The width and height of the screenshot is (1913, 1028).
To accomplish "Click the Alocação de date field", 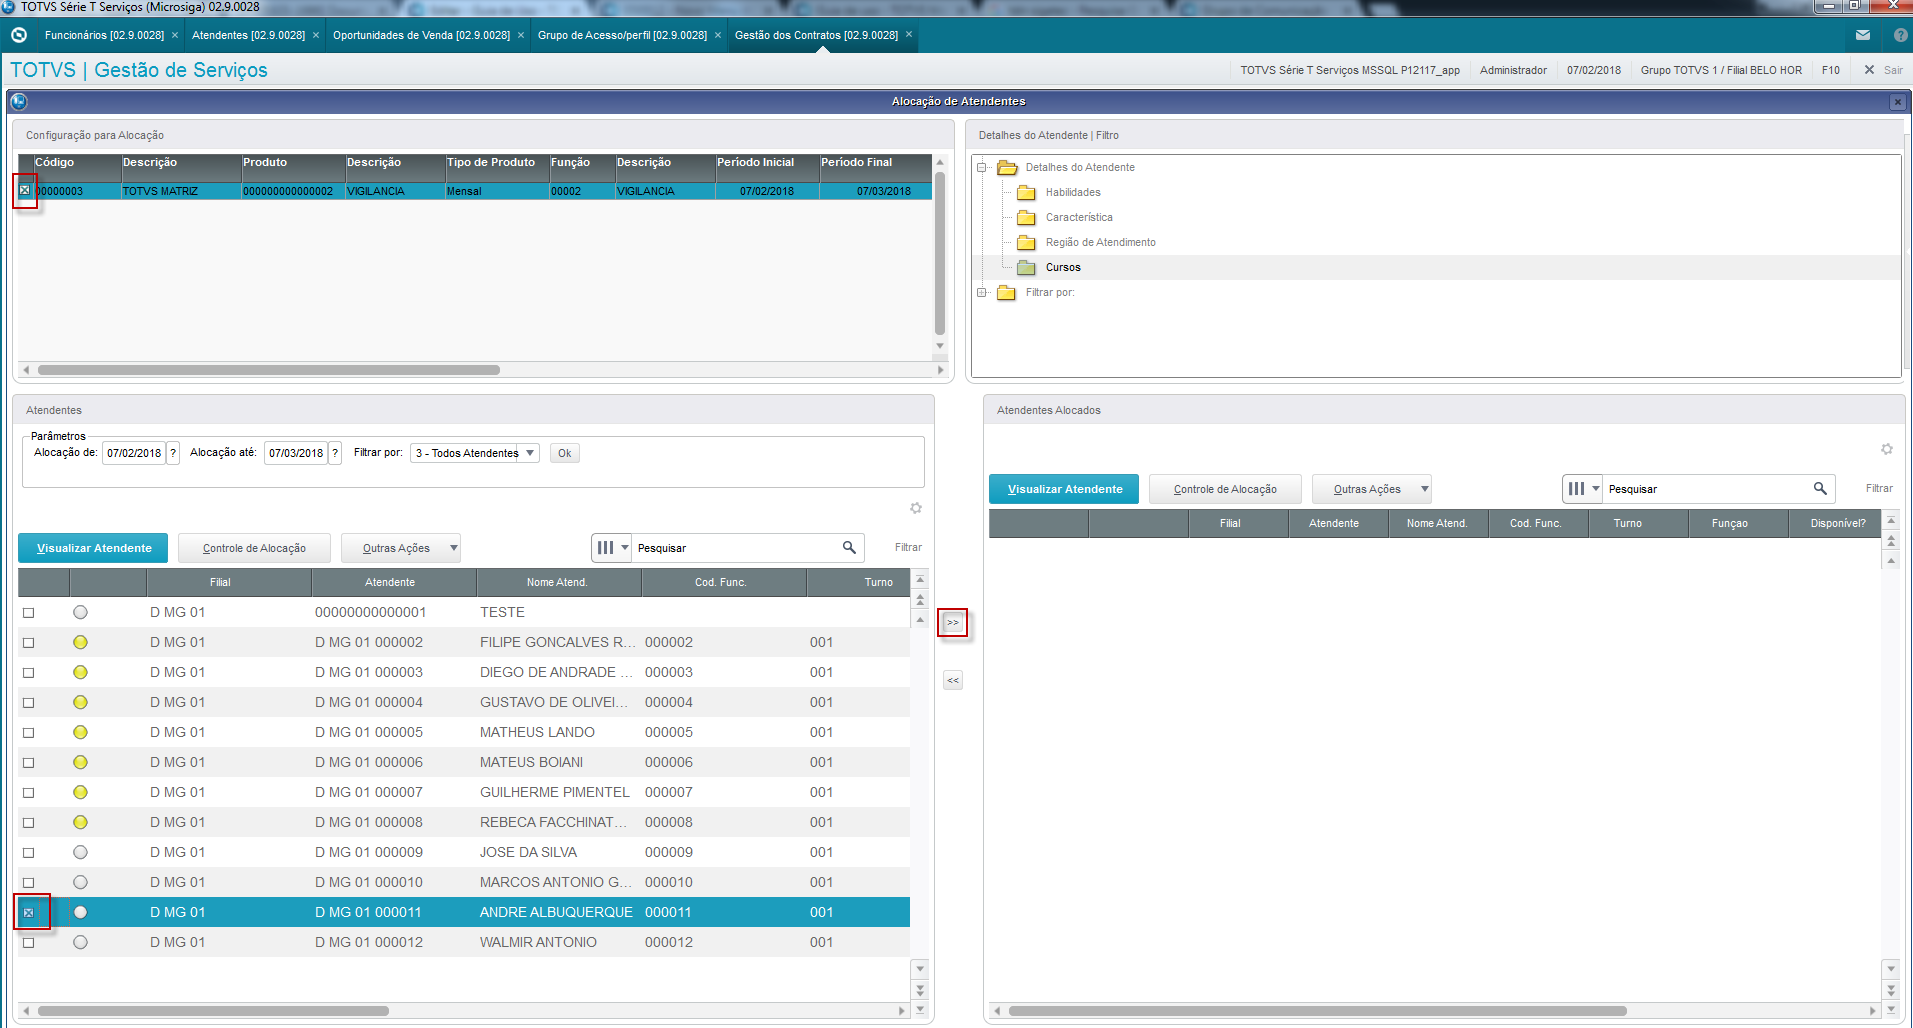I will [134, 453].
